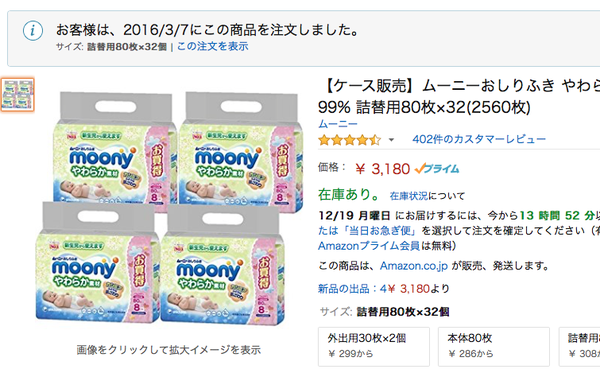Select size option 本体80枚
Viewport: 600px width, 373px height.
(x=494, y=347)
